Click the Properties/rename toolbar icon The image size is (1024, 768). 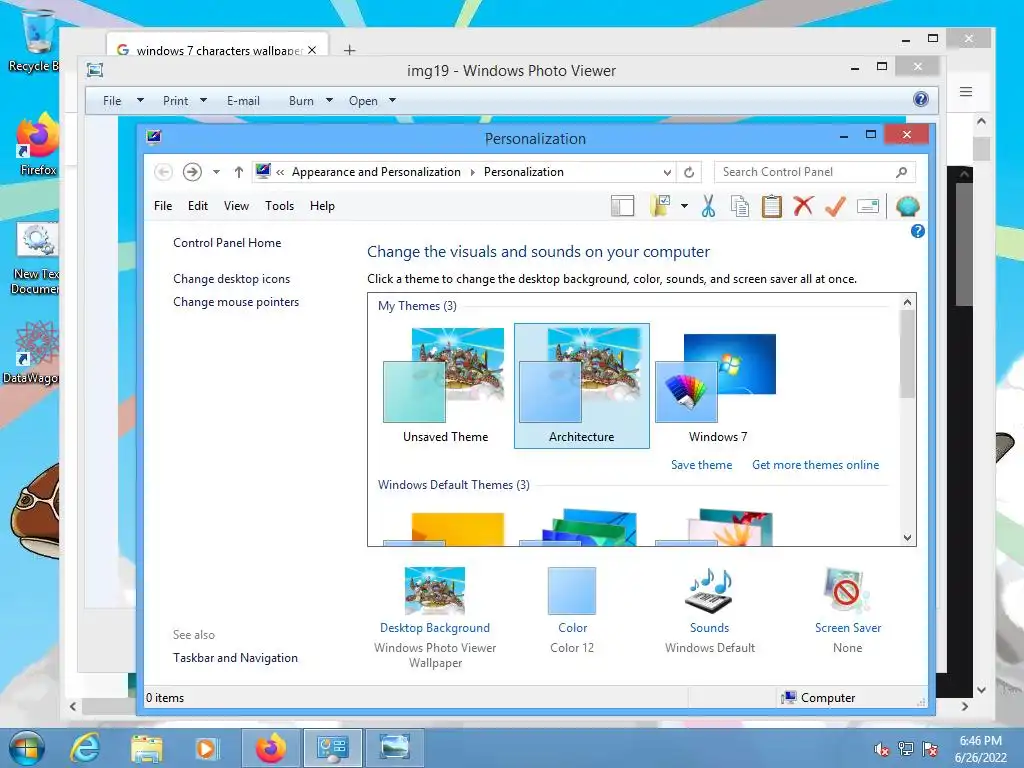pos(867,206)
